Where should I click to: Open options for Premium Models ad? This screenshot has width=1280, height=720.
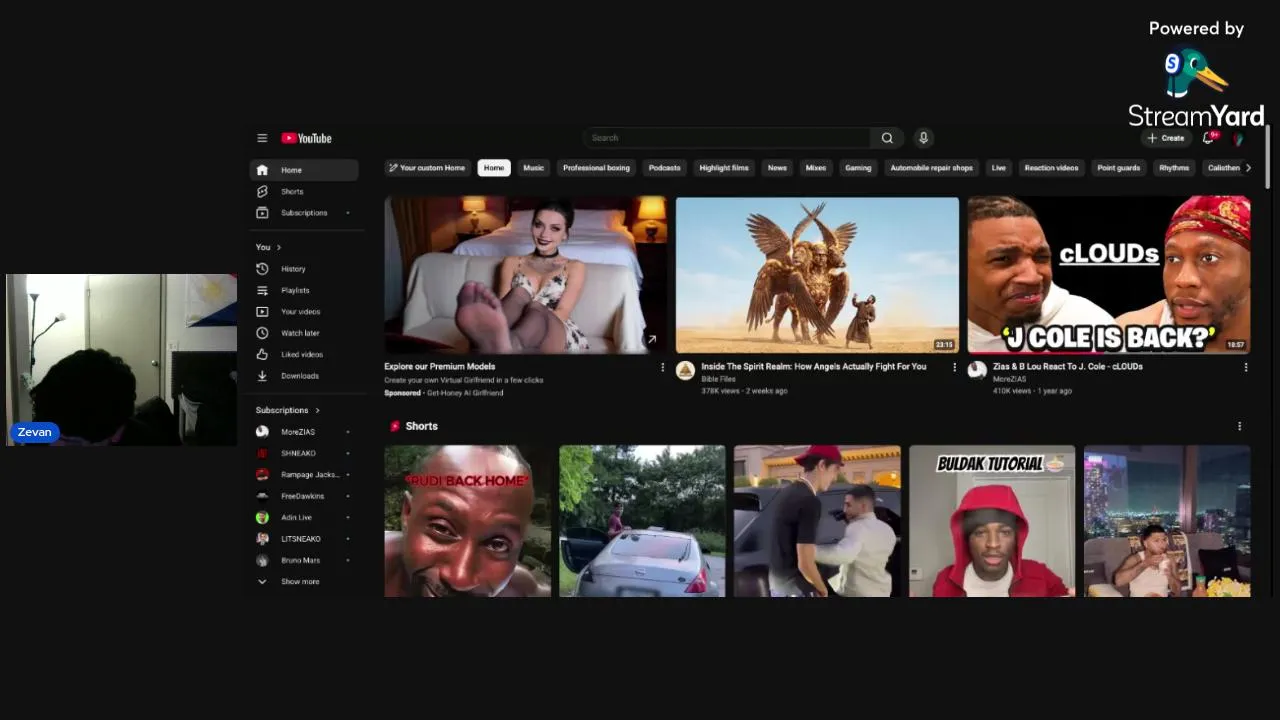point(662,367)
